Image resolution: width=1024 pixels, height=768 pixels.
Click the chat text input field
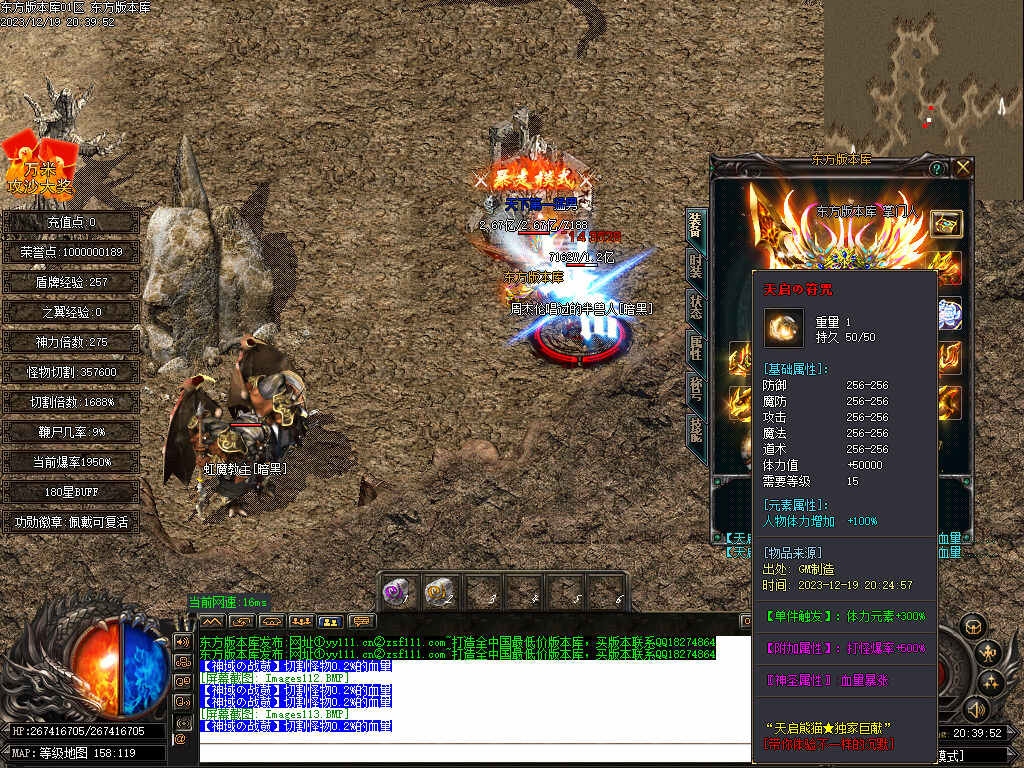pyautogui.click(x=475, y=753)
